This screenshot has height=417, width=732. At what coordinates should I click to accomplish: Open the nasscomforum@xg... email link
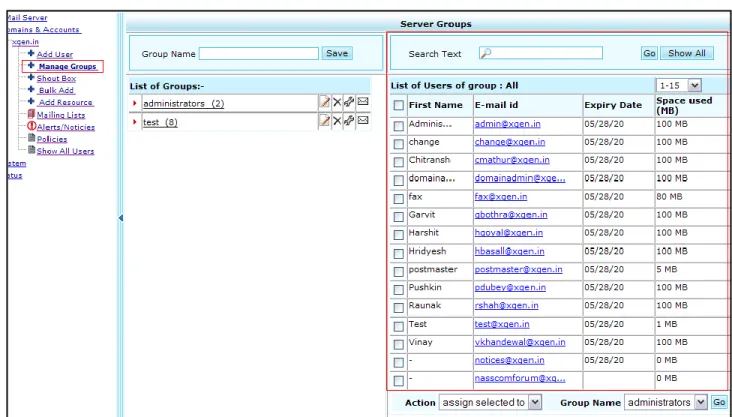pyautogui.click(x=520, y=379)
